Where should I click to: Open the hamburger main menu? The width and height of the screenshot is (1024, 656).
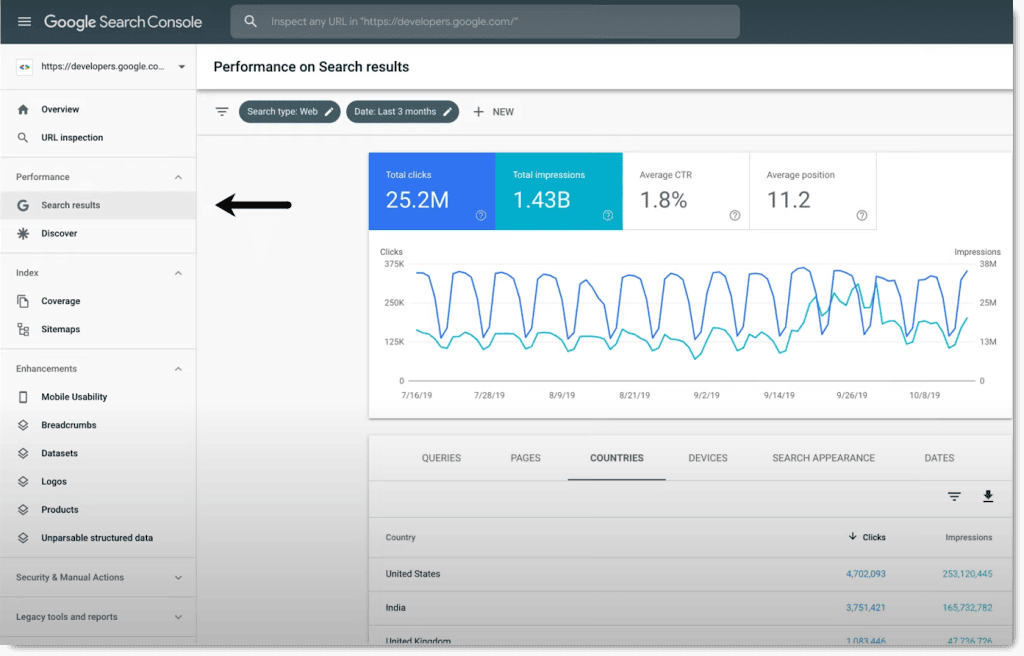pos(24,22)
